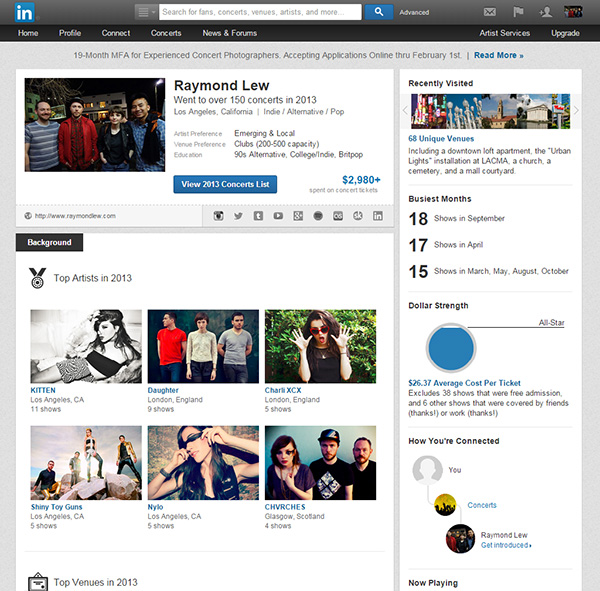Viewport: 600px width, 591px height.
Task: Open the Google Plus icon
Action: 298,216
